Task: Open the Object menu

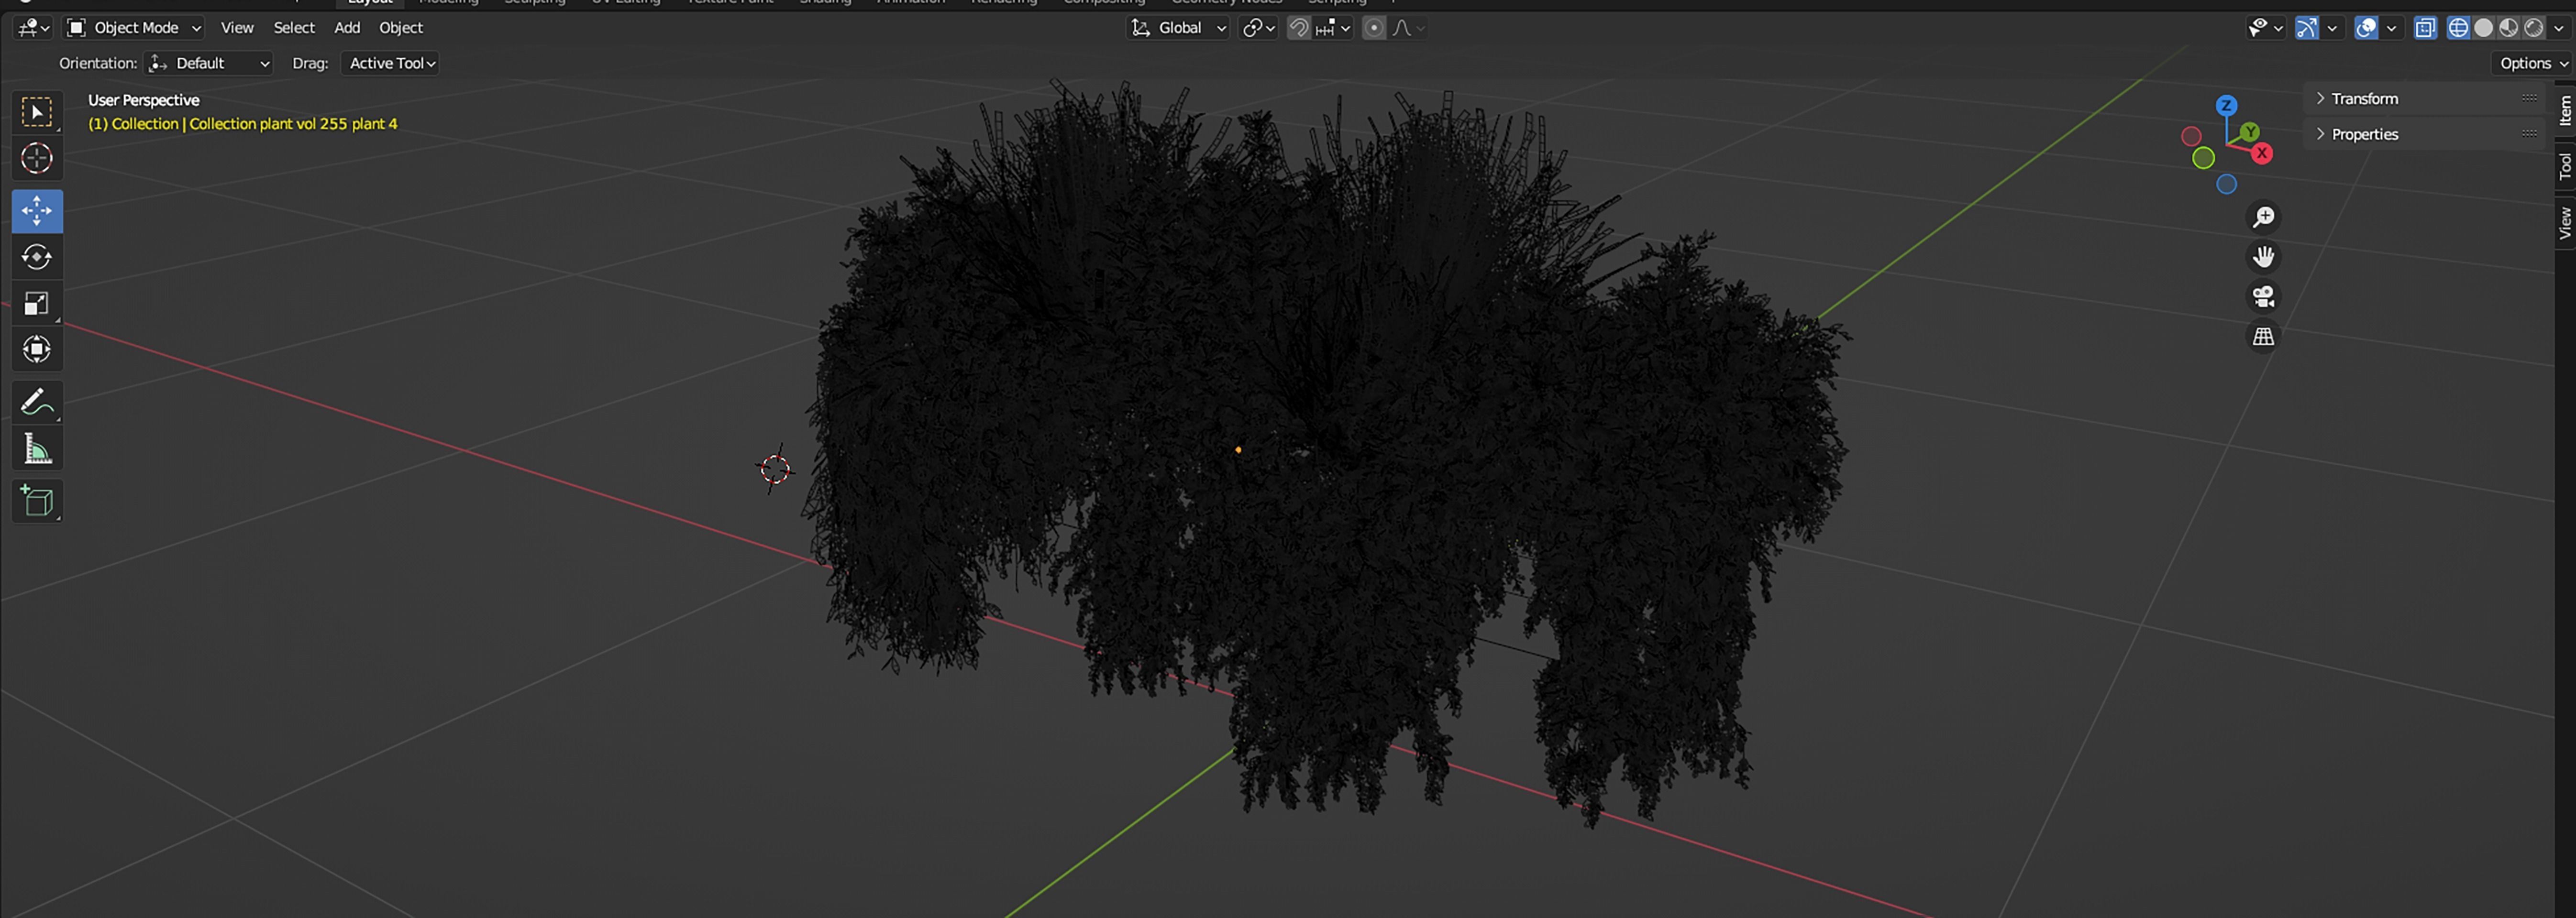Action: (x=401, y=28)
